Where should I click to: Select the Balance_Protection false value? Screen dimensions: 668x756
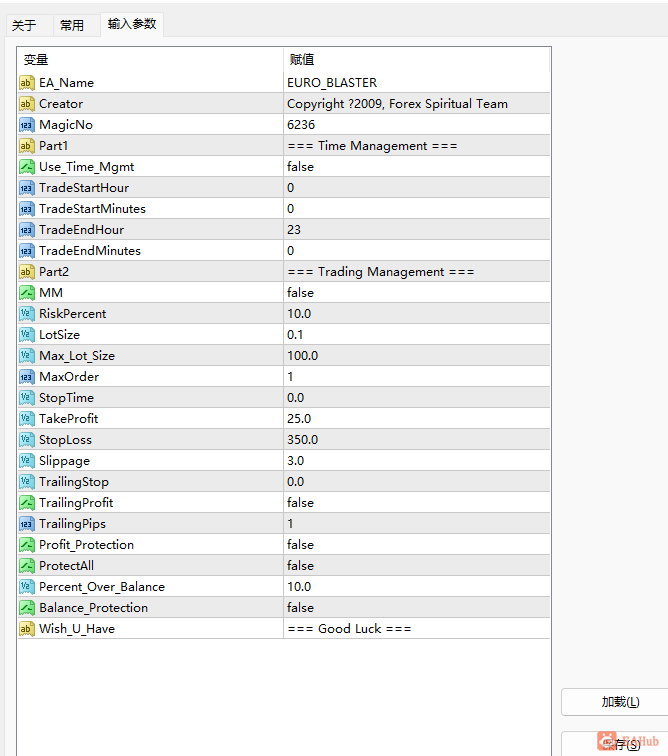(x=417, y=608)
